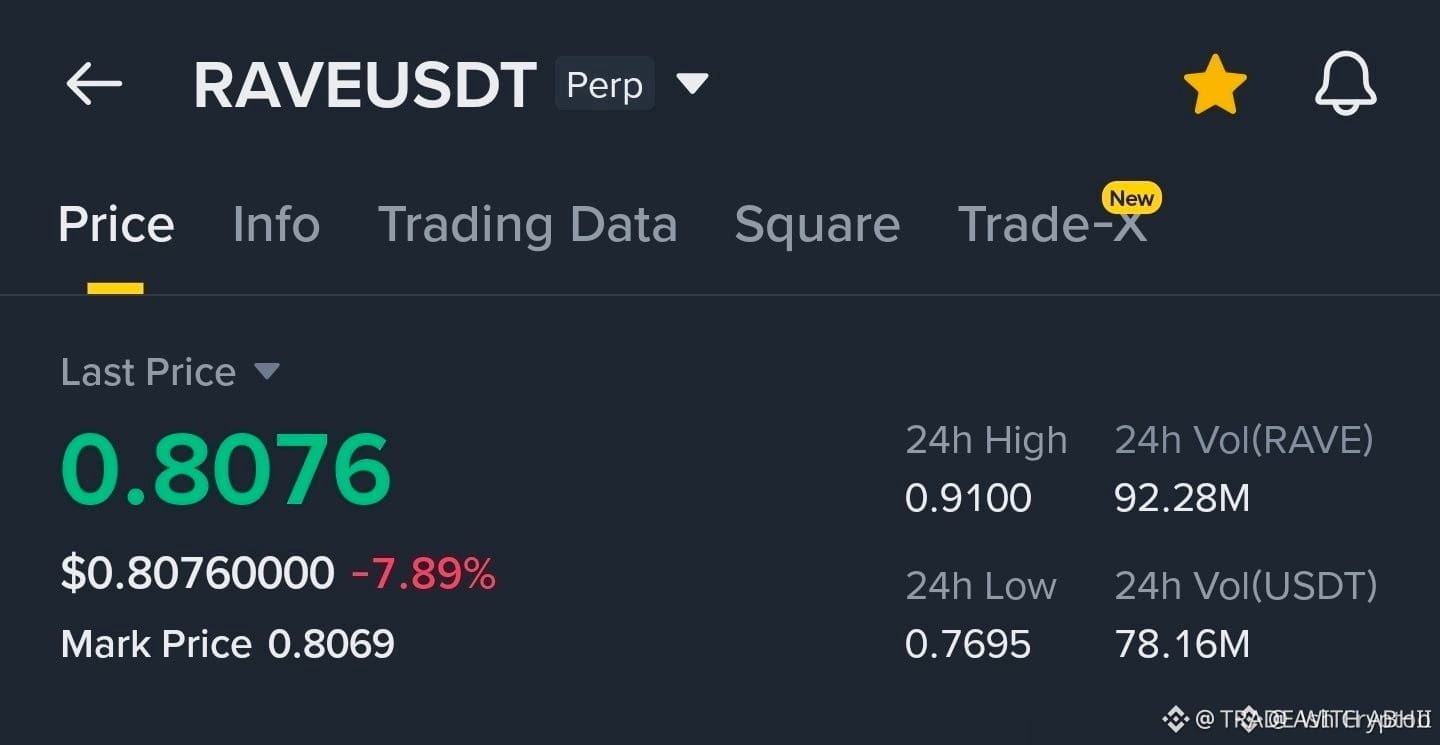Tap the RAVEUSDT symbol title

(365, 85)
